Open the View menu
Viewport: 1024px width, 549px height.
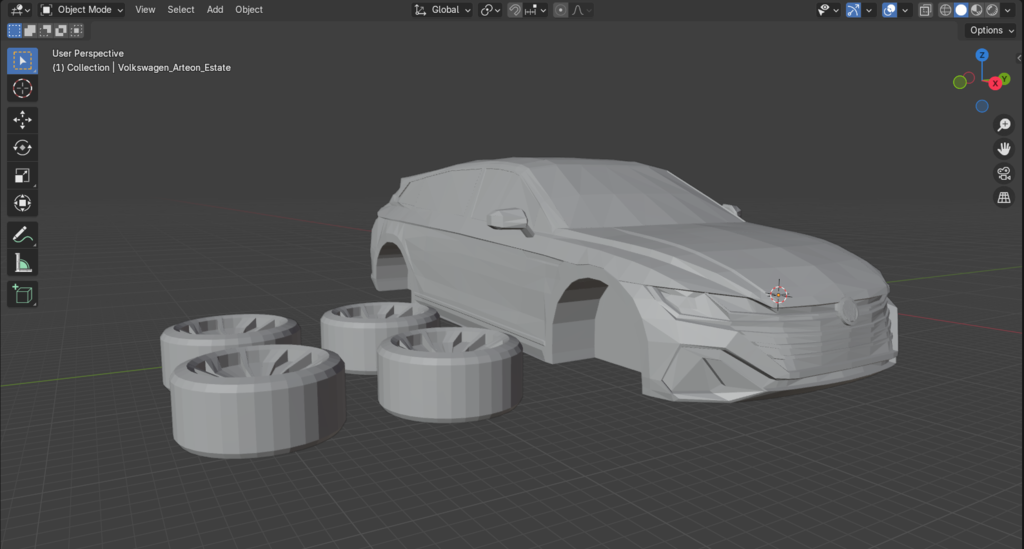click(145, 10)
